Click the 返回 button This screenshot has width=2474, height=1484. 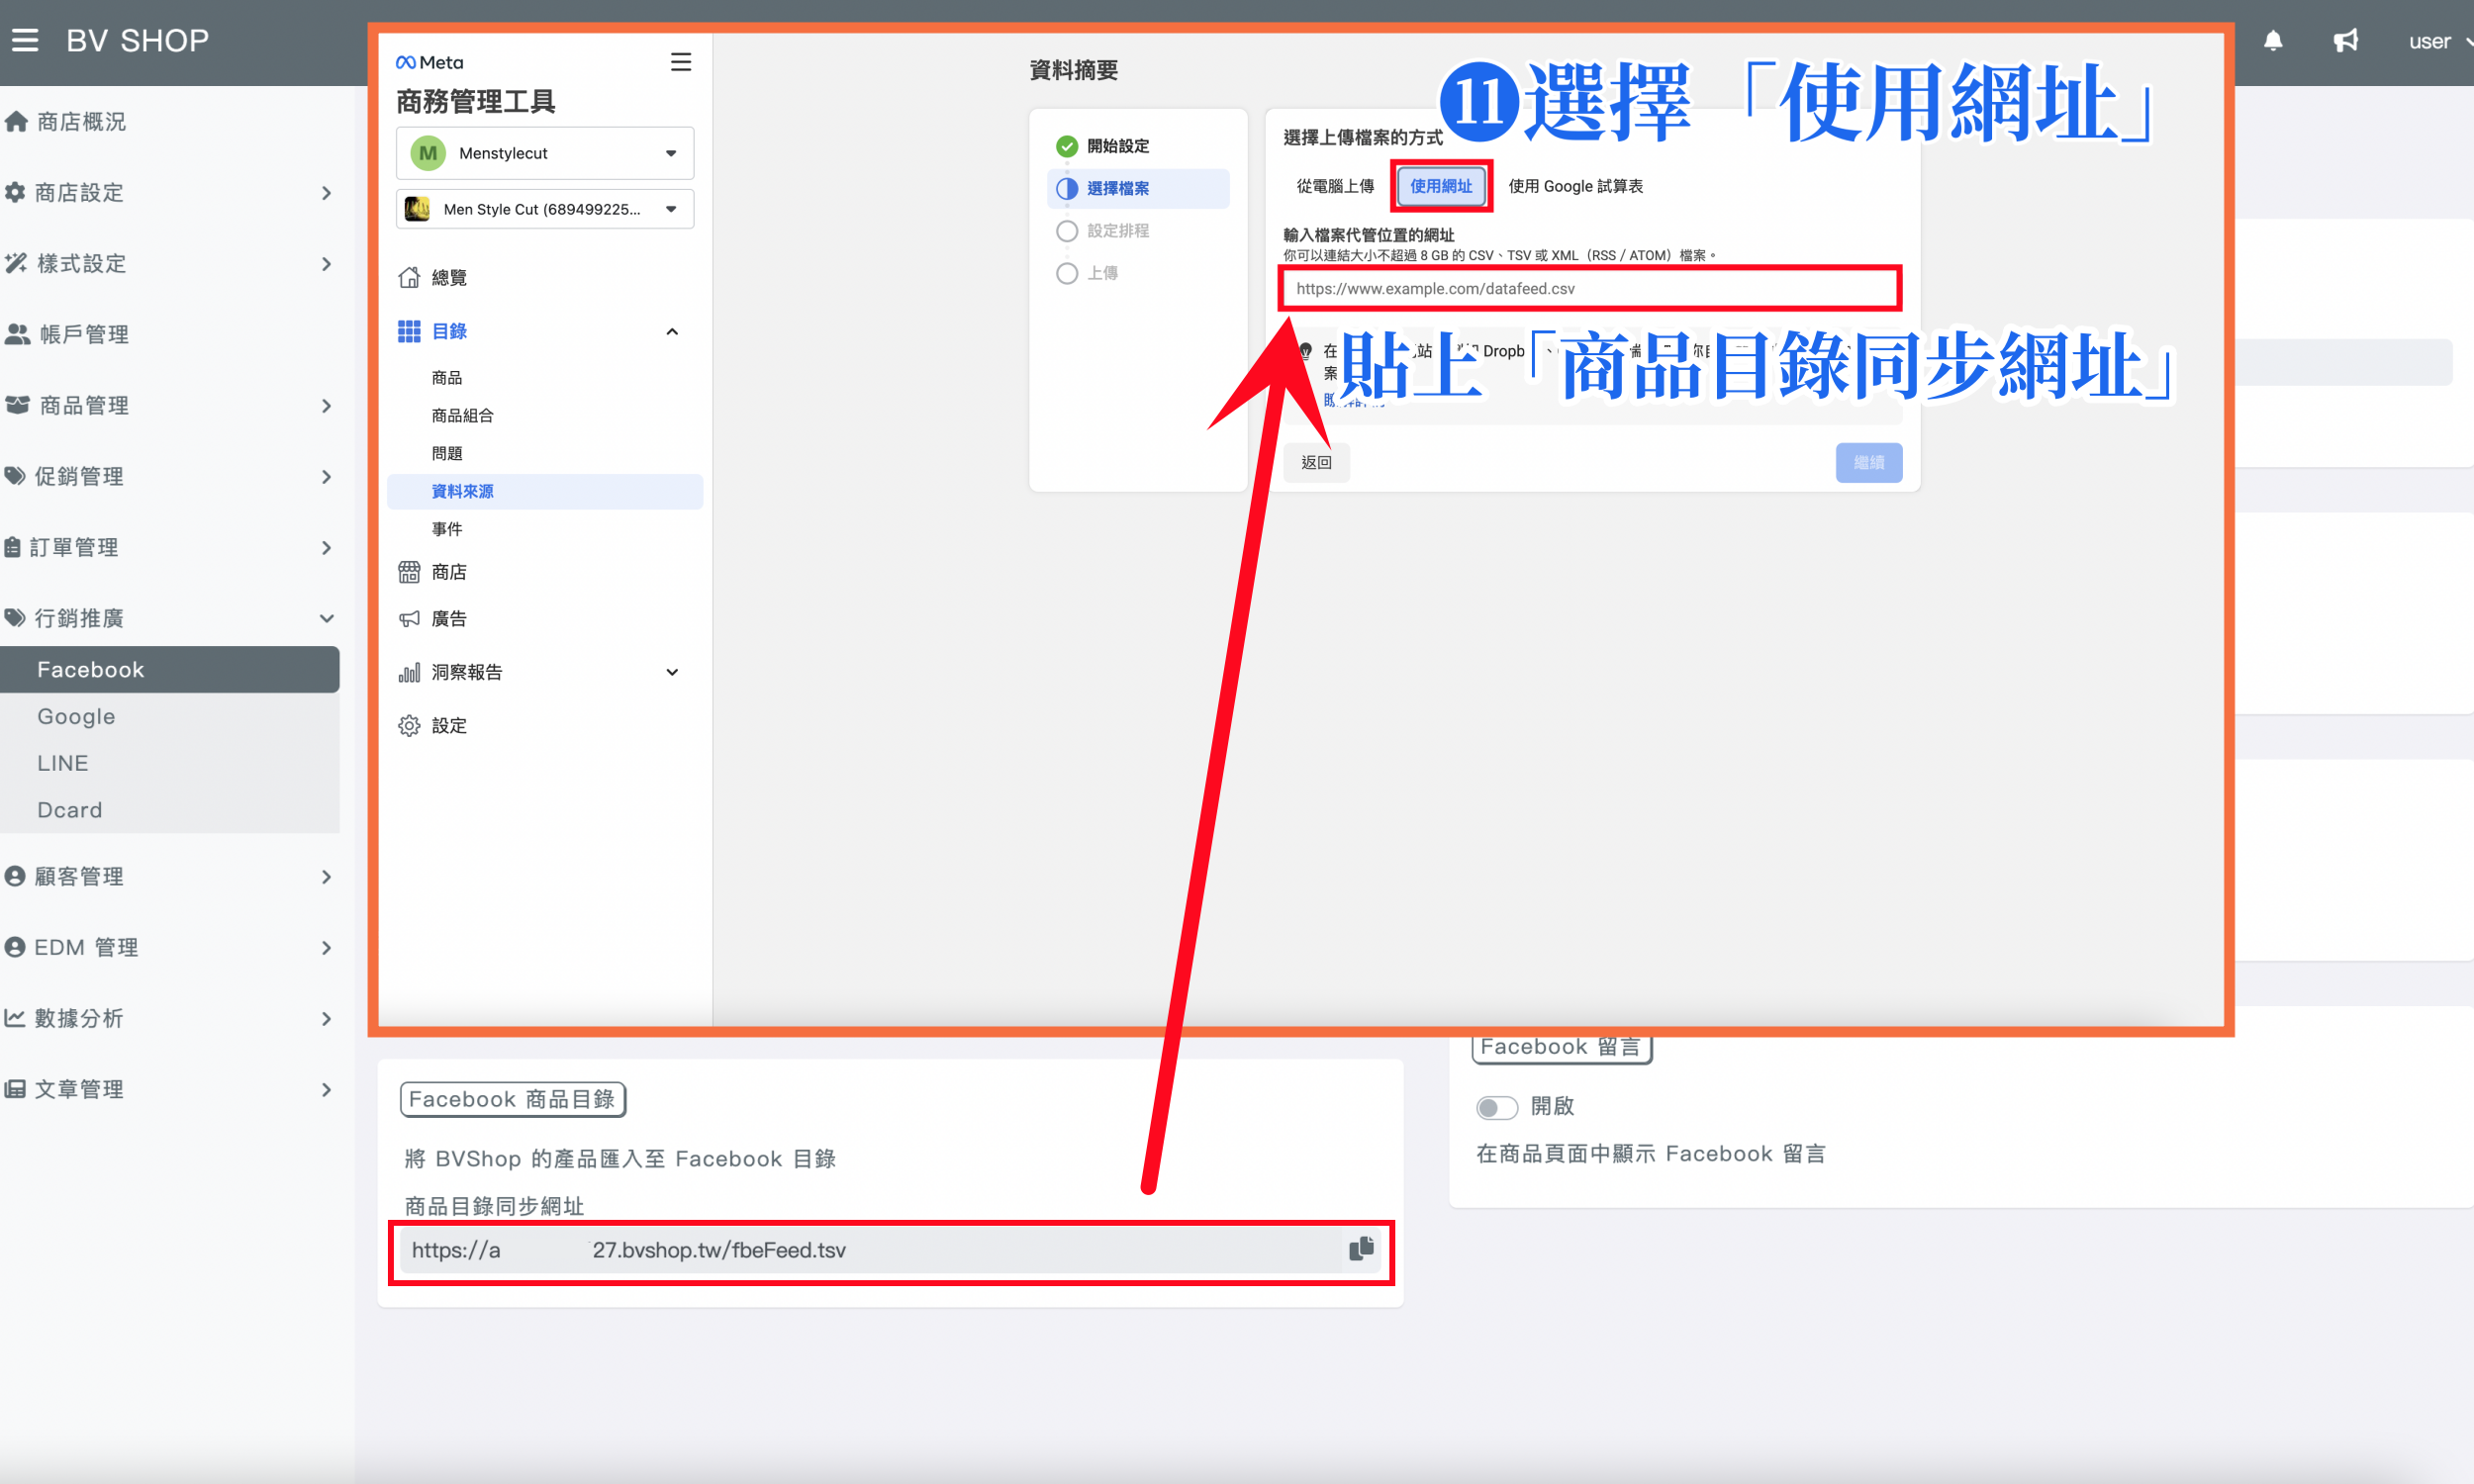[x=1316, y=462]
